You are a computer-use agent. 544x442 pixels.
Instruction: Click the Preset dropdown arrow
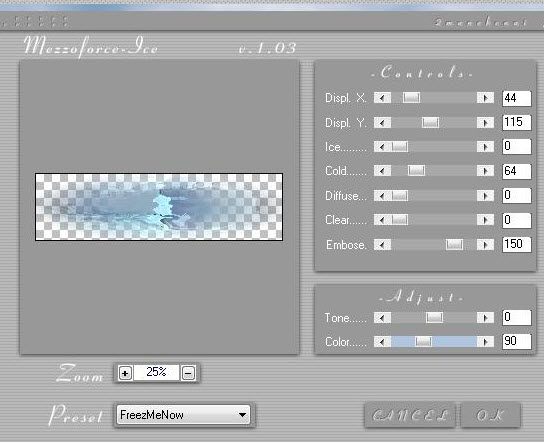pos(242,415)
